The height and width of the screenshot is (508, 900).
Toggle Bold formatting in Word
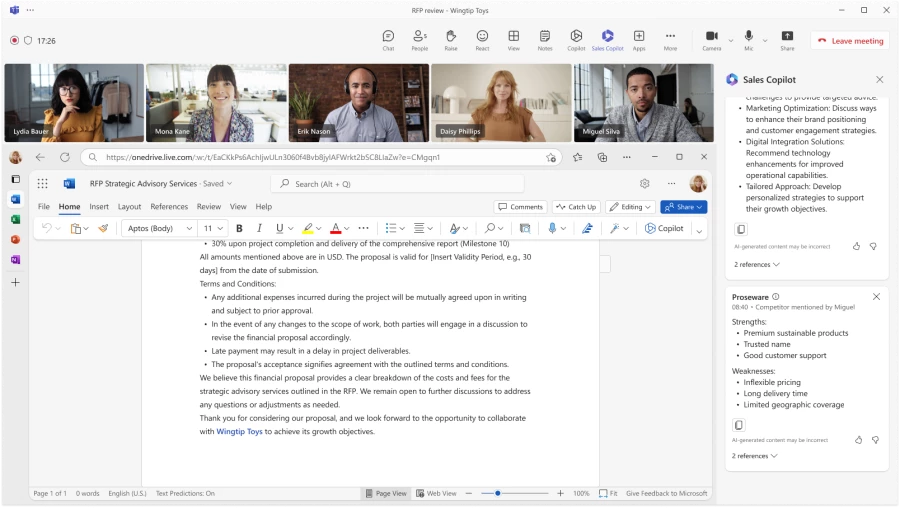[x=239, y=228]
